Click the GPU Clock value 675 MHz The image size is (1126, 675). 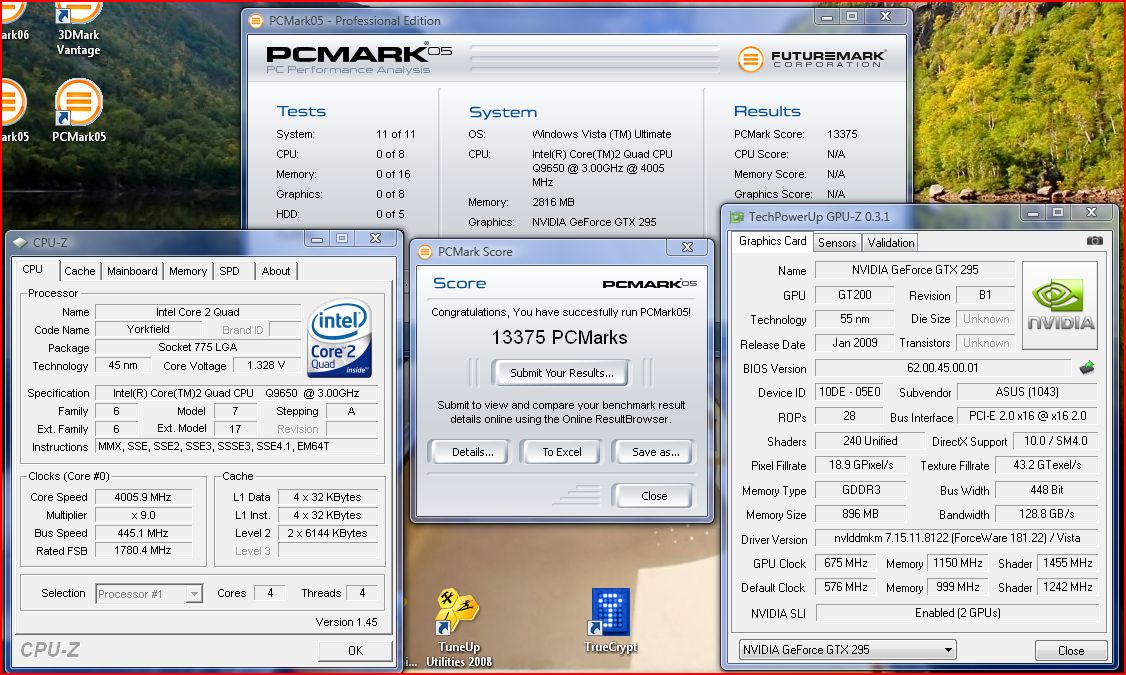pos(845,563)
